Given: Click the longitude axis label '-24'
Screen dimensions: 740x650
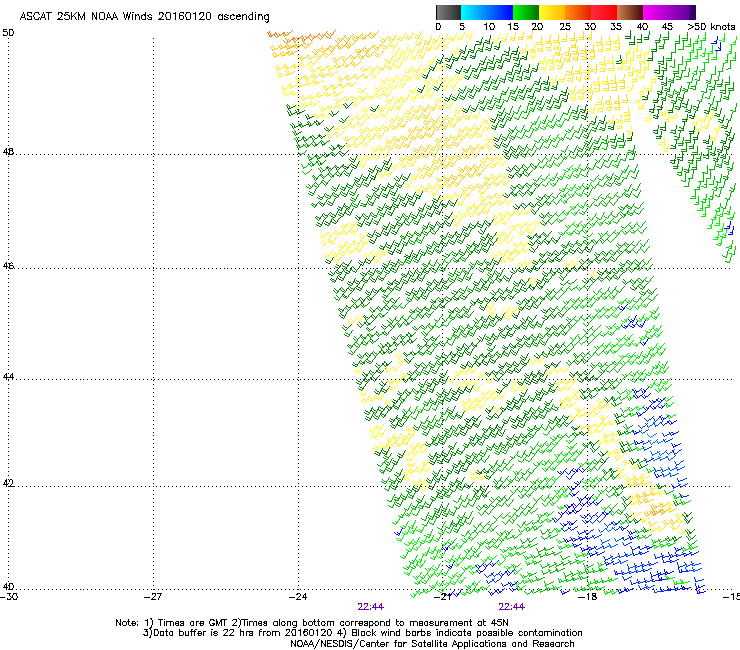Looking at the screenshot, I should click(298, 597).
